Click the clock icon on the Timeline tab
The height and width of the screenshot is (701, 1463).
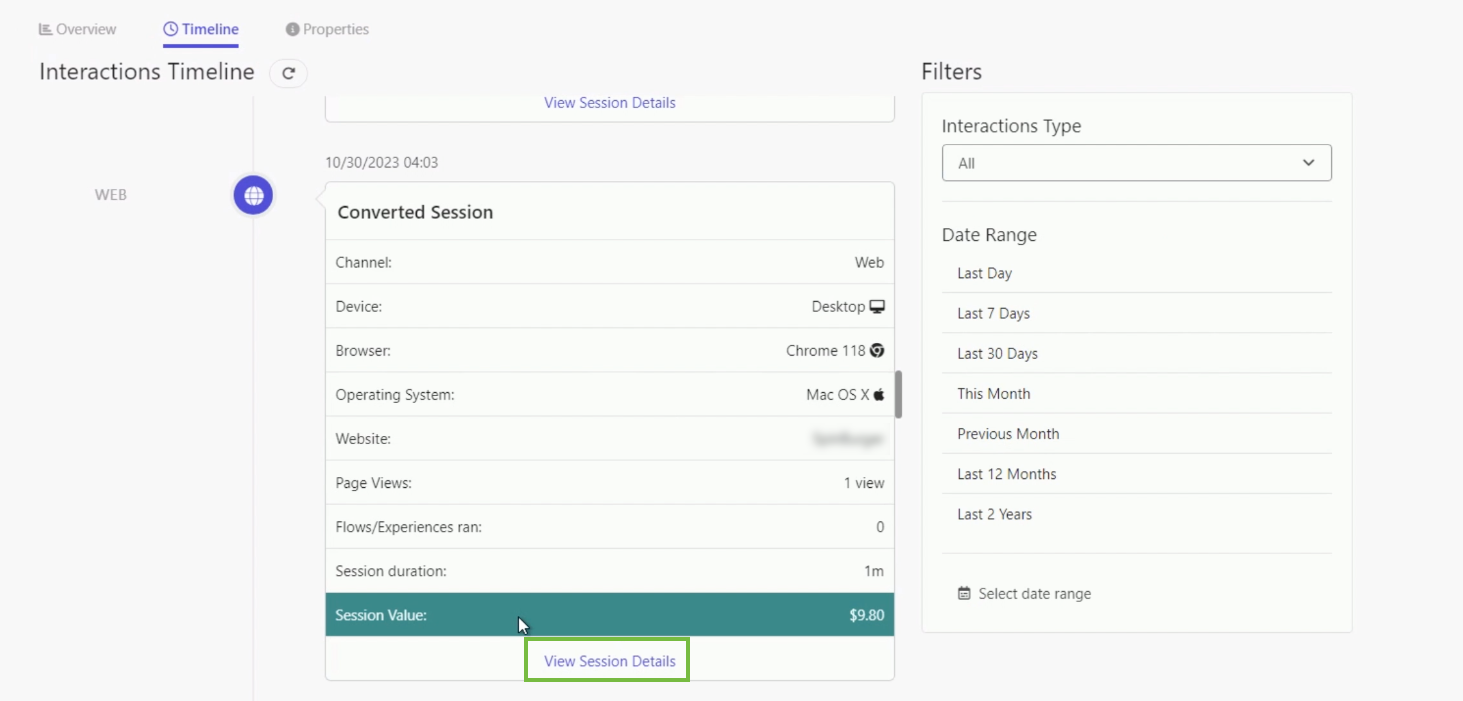point(170,28)
